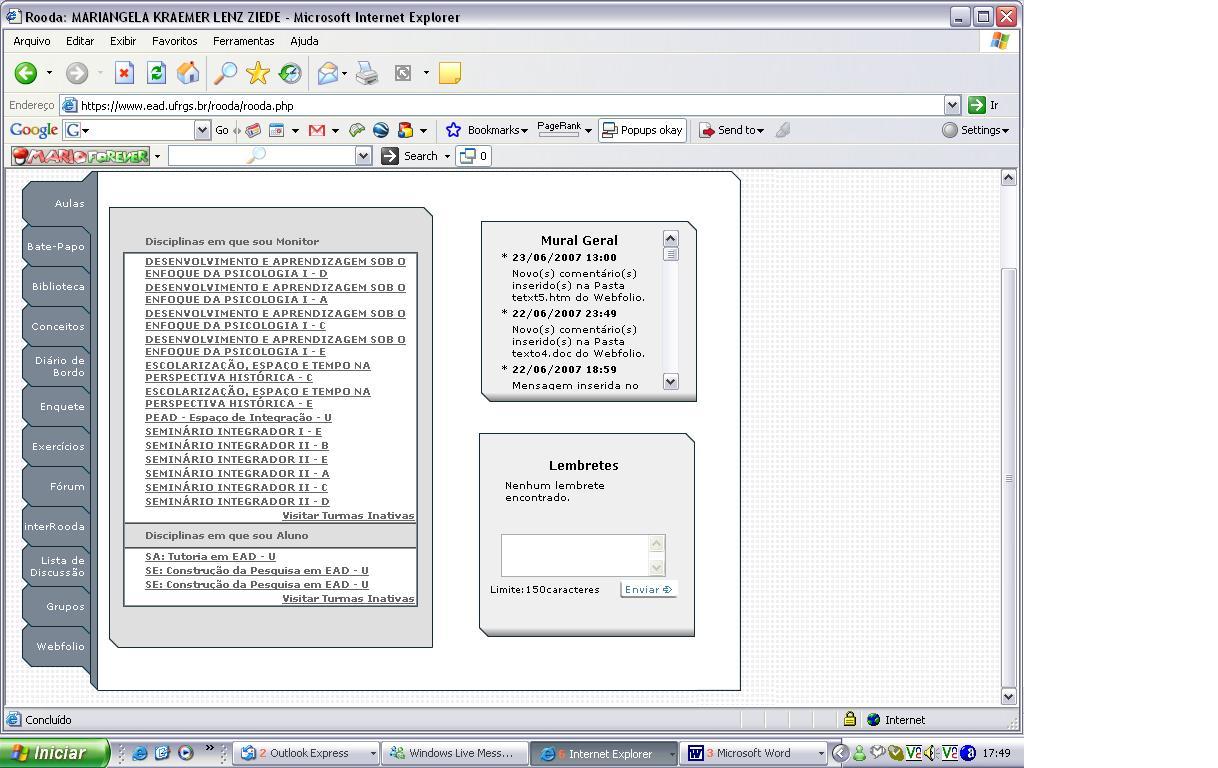This screenshot has width=1218, height=768.
Task: Click the Stop loading icon
Action: tap(124, 73)
